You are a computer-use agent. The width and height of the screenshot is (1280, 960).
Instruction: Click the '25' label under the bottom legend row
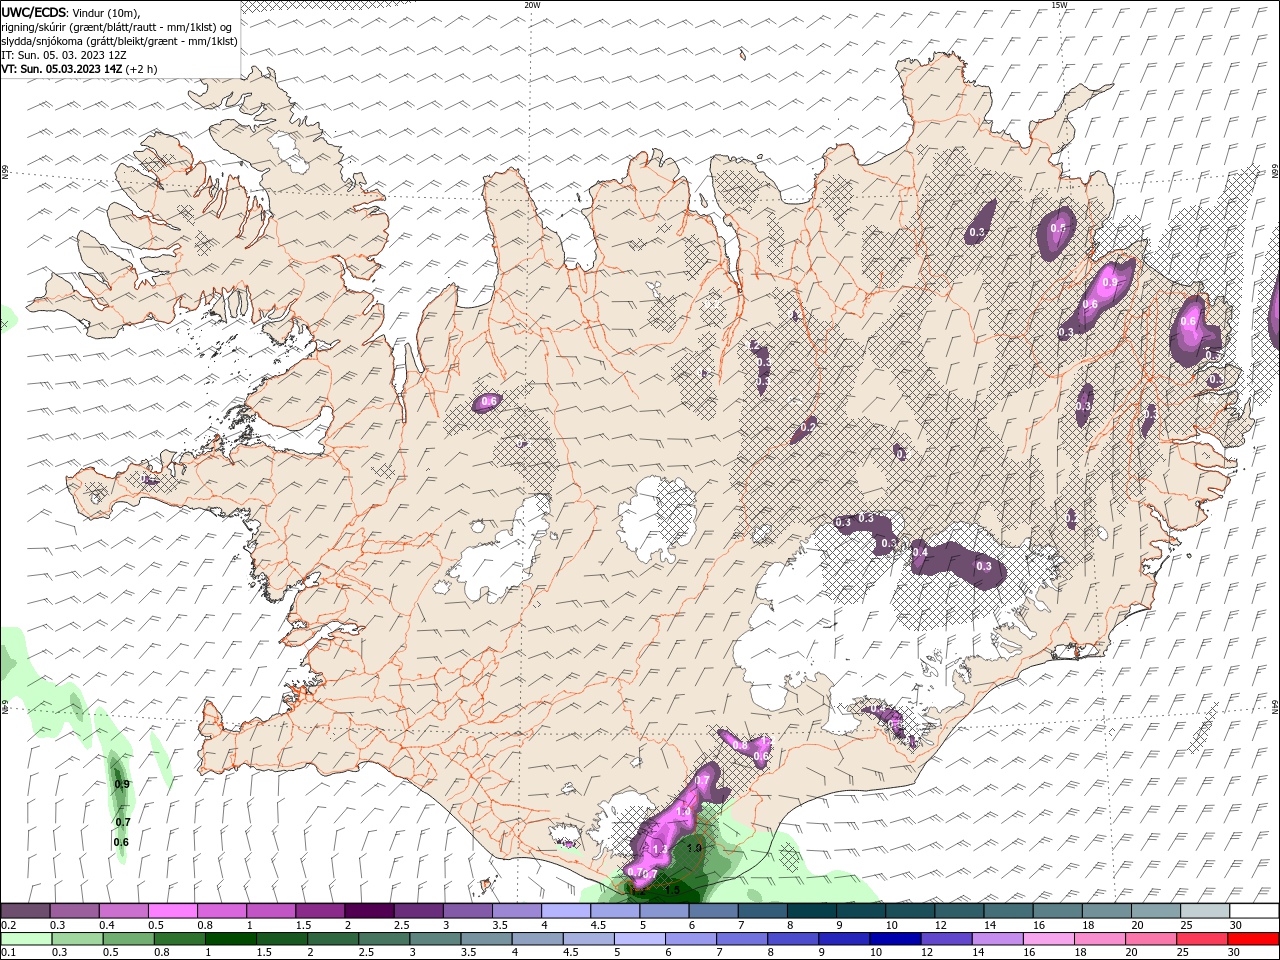(1184, 953)
